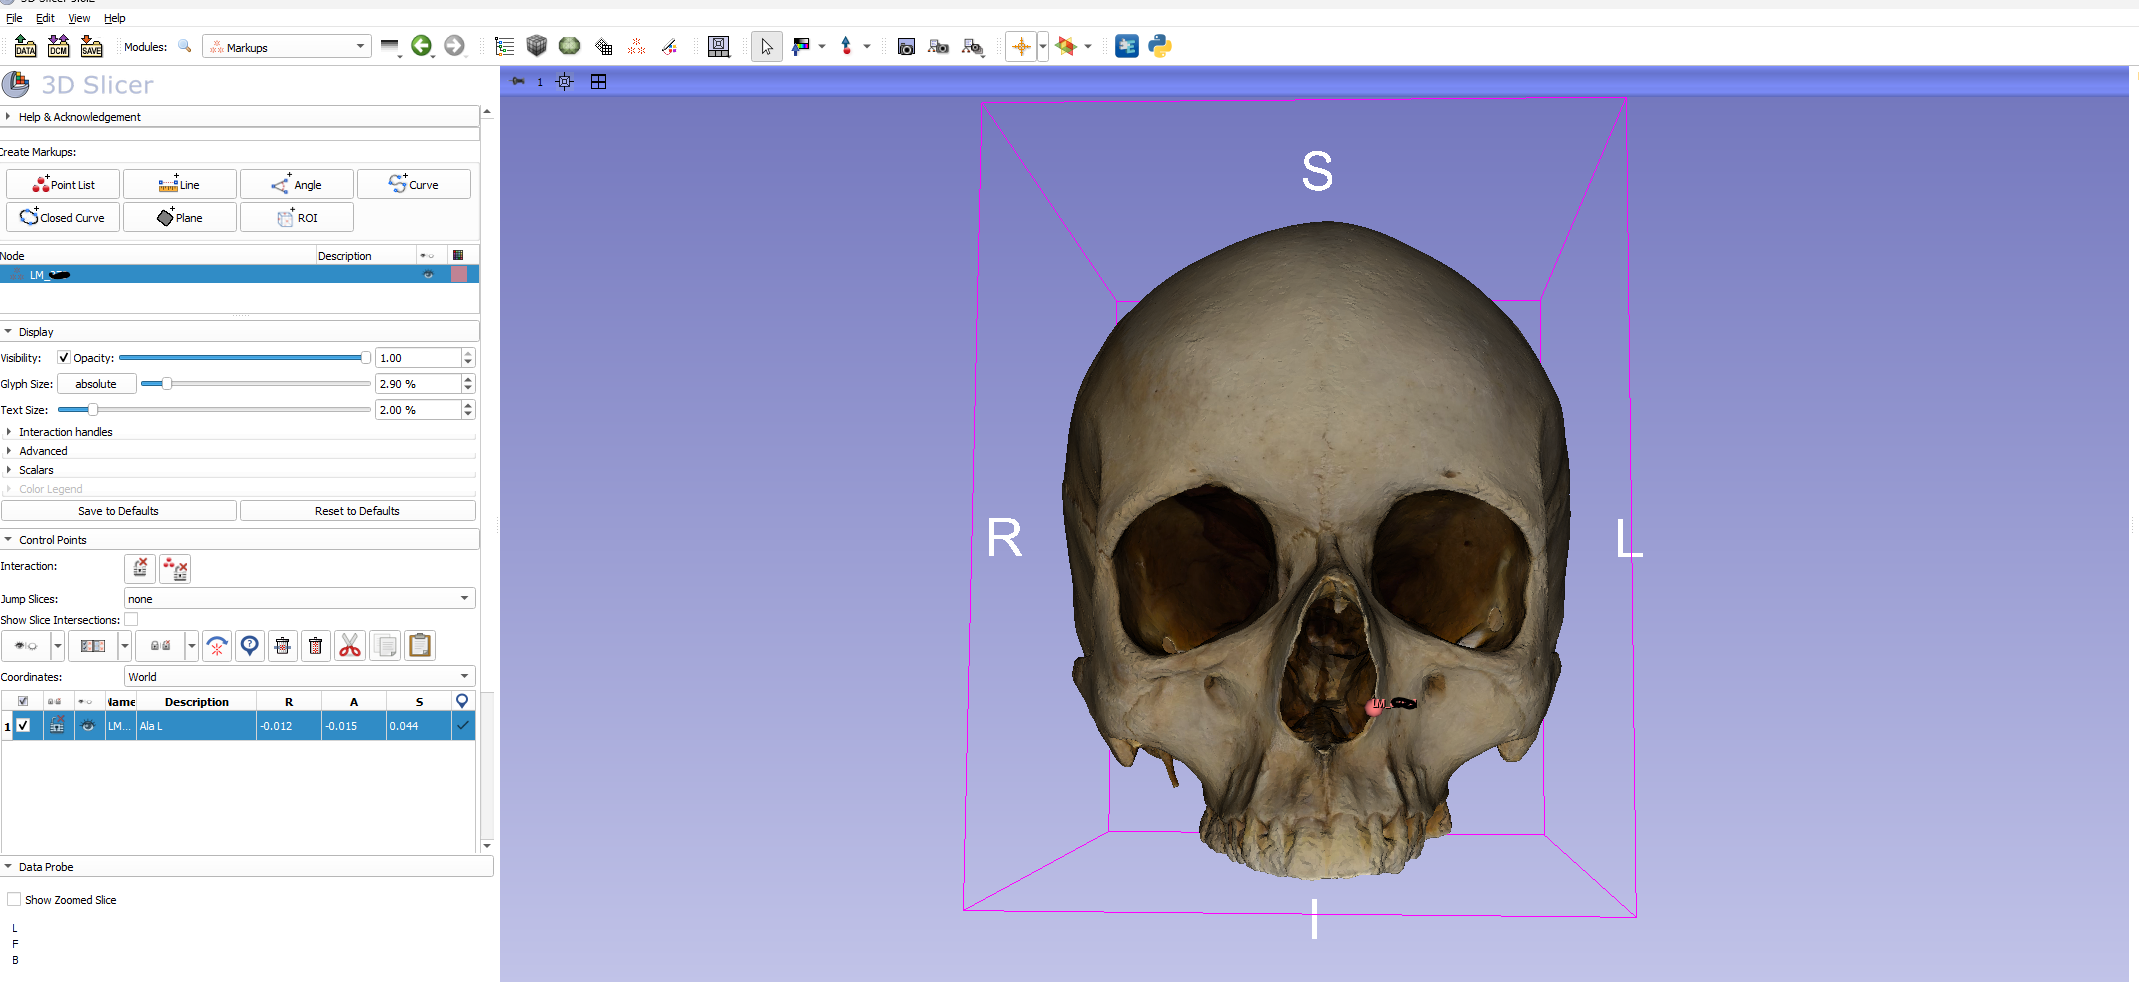Open the Jump Slices dropdown
Screen dimensions: 2139x1000
(299, 599)
